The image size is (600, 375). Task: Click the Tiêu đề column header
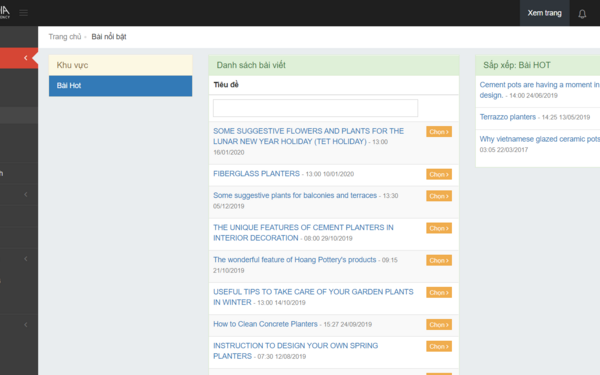tap(226, 85)
